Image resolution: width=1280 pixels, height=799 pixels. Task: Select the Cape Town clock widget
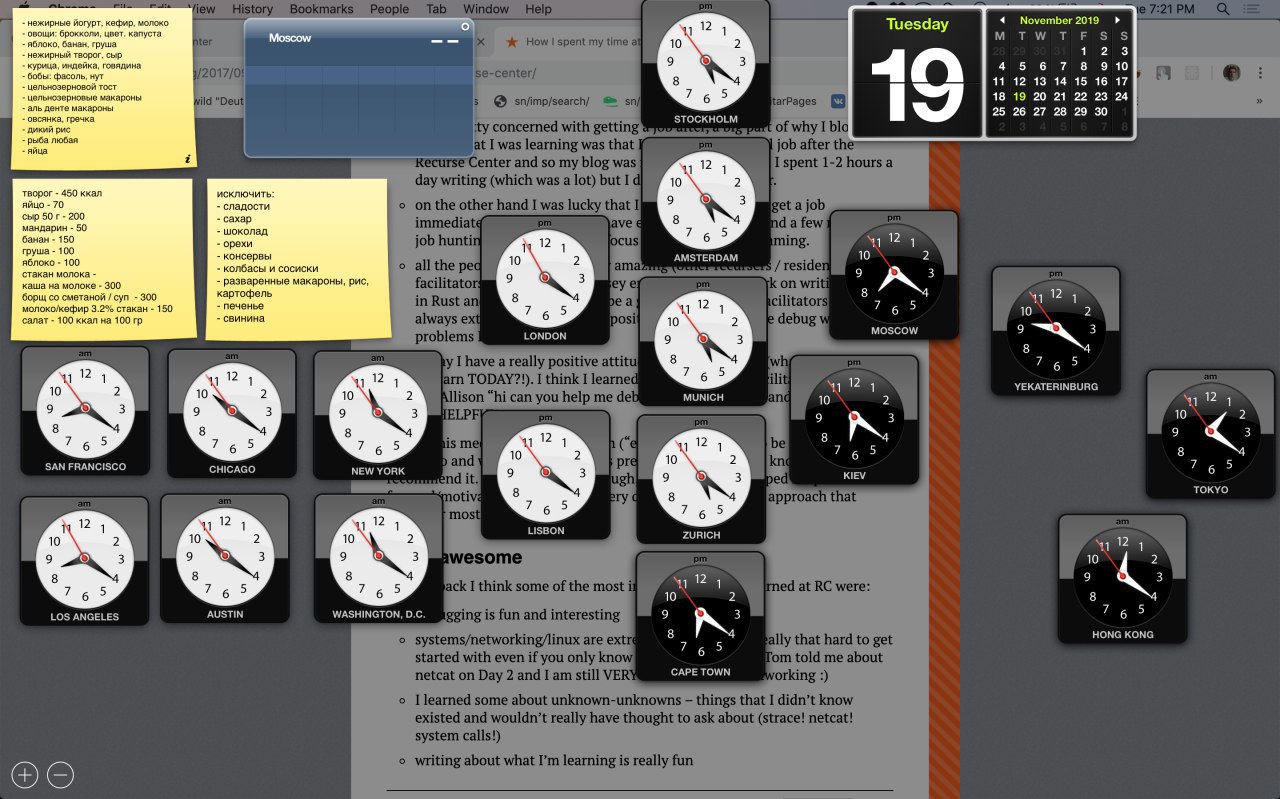tap(700, 617)
